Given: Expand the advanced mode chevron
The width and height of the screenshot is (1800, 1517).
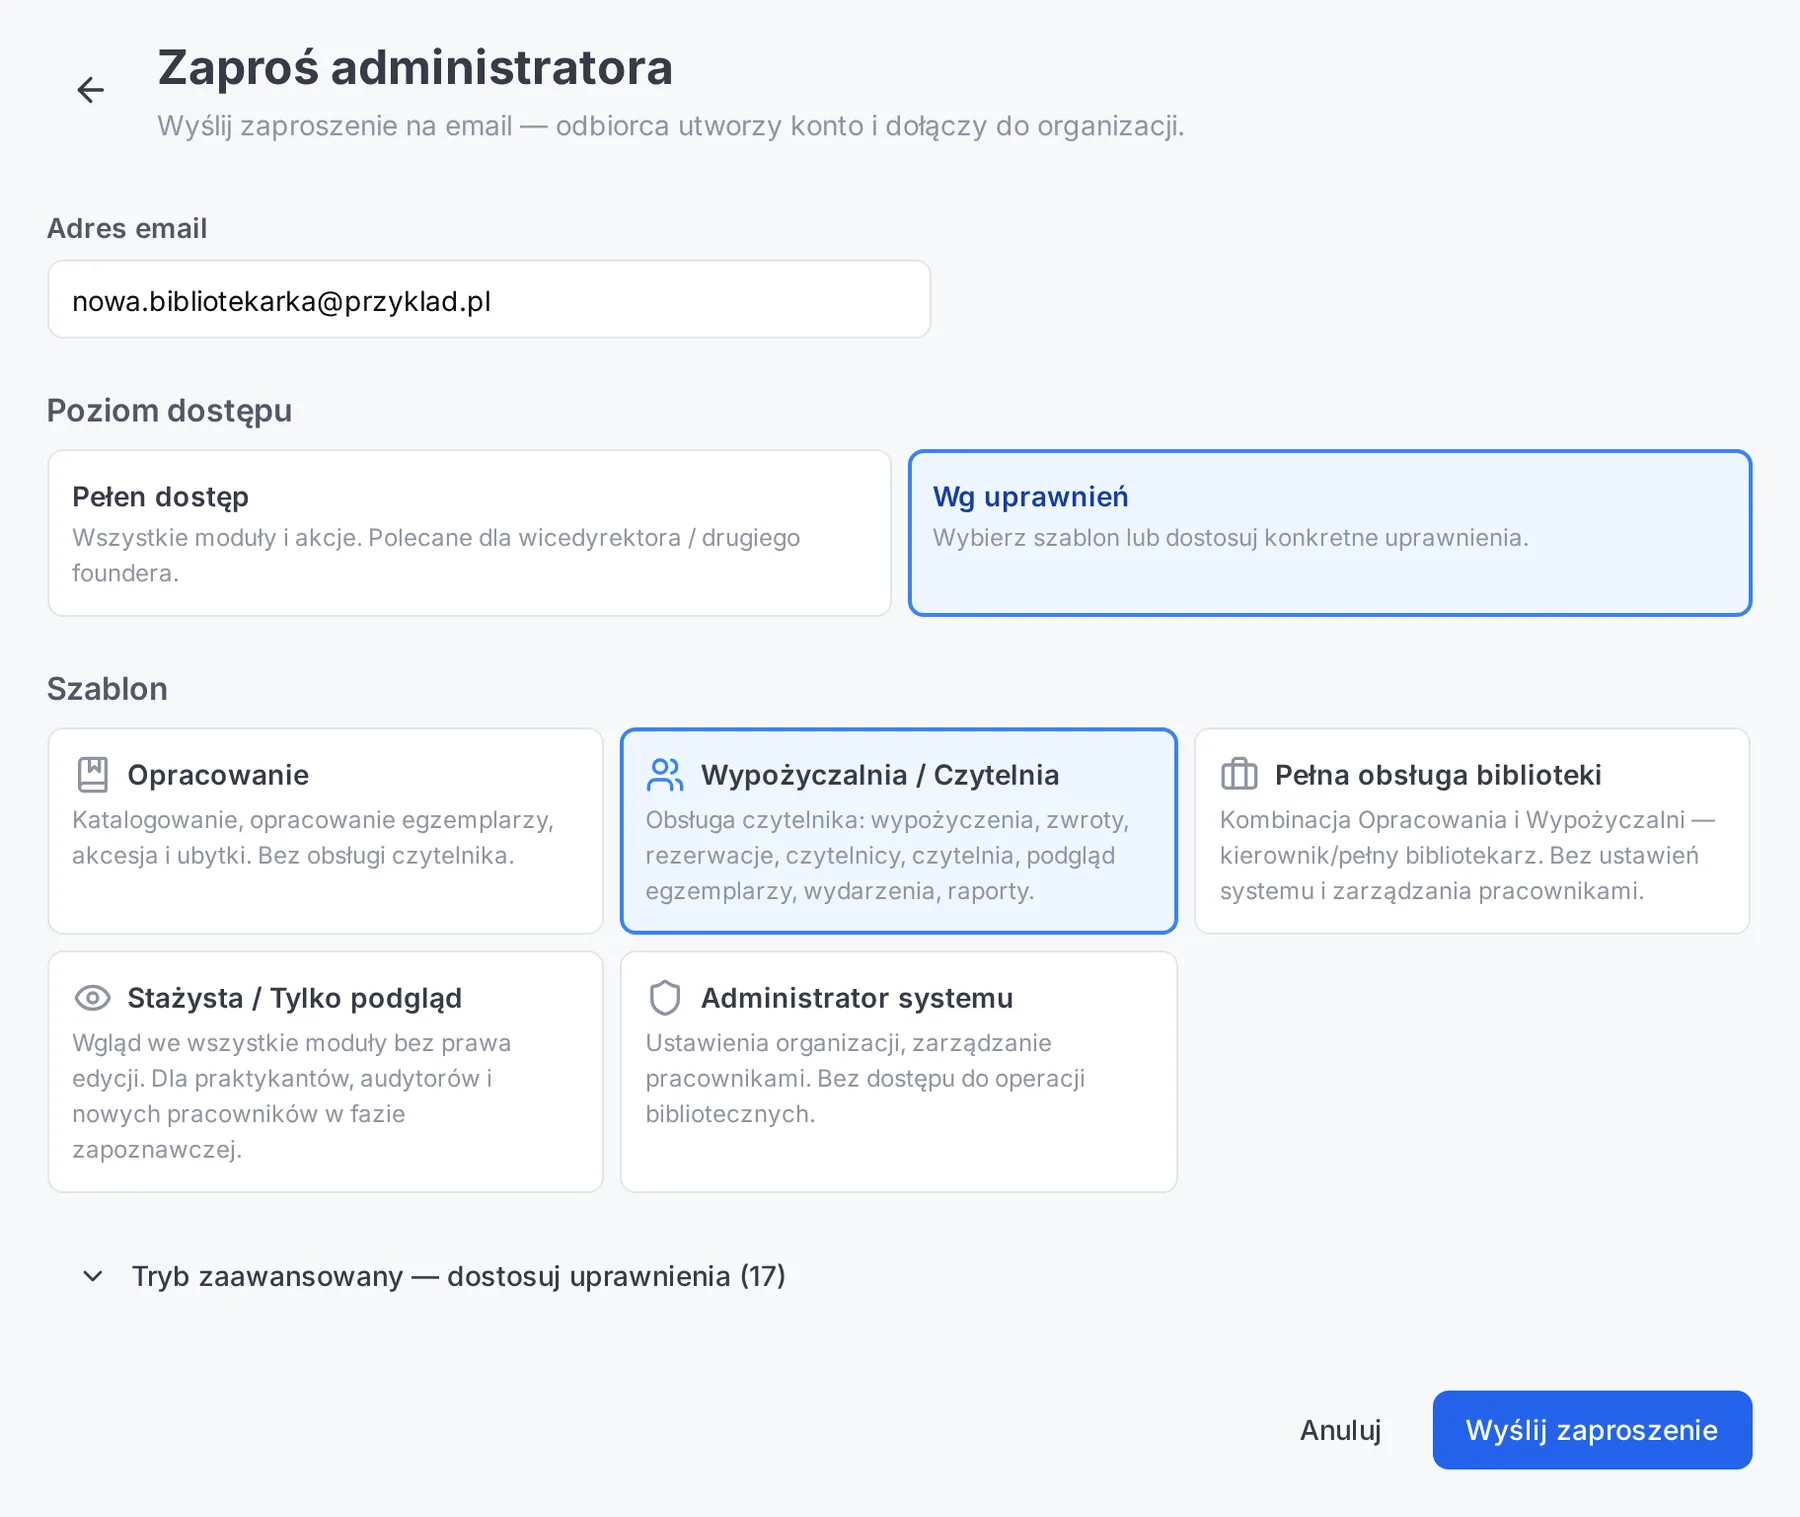Looking at the screenshot, I should 93,1276.
